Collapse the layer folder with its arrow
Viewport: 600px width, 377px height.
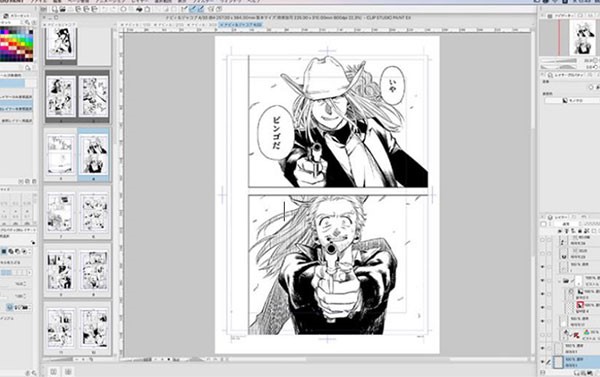pos(559,281)
